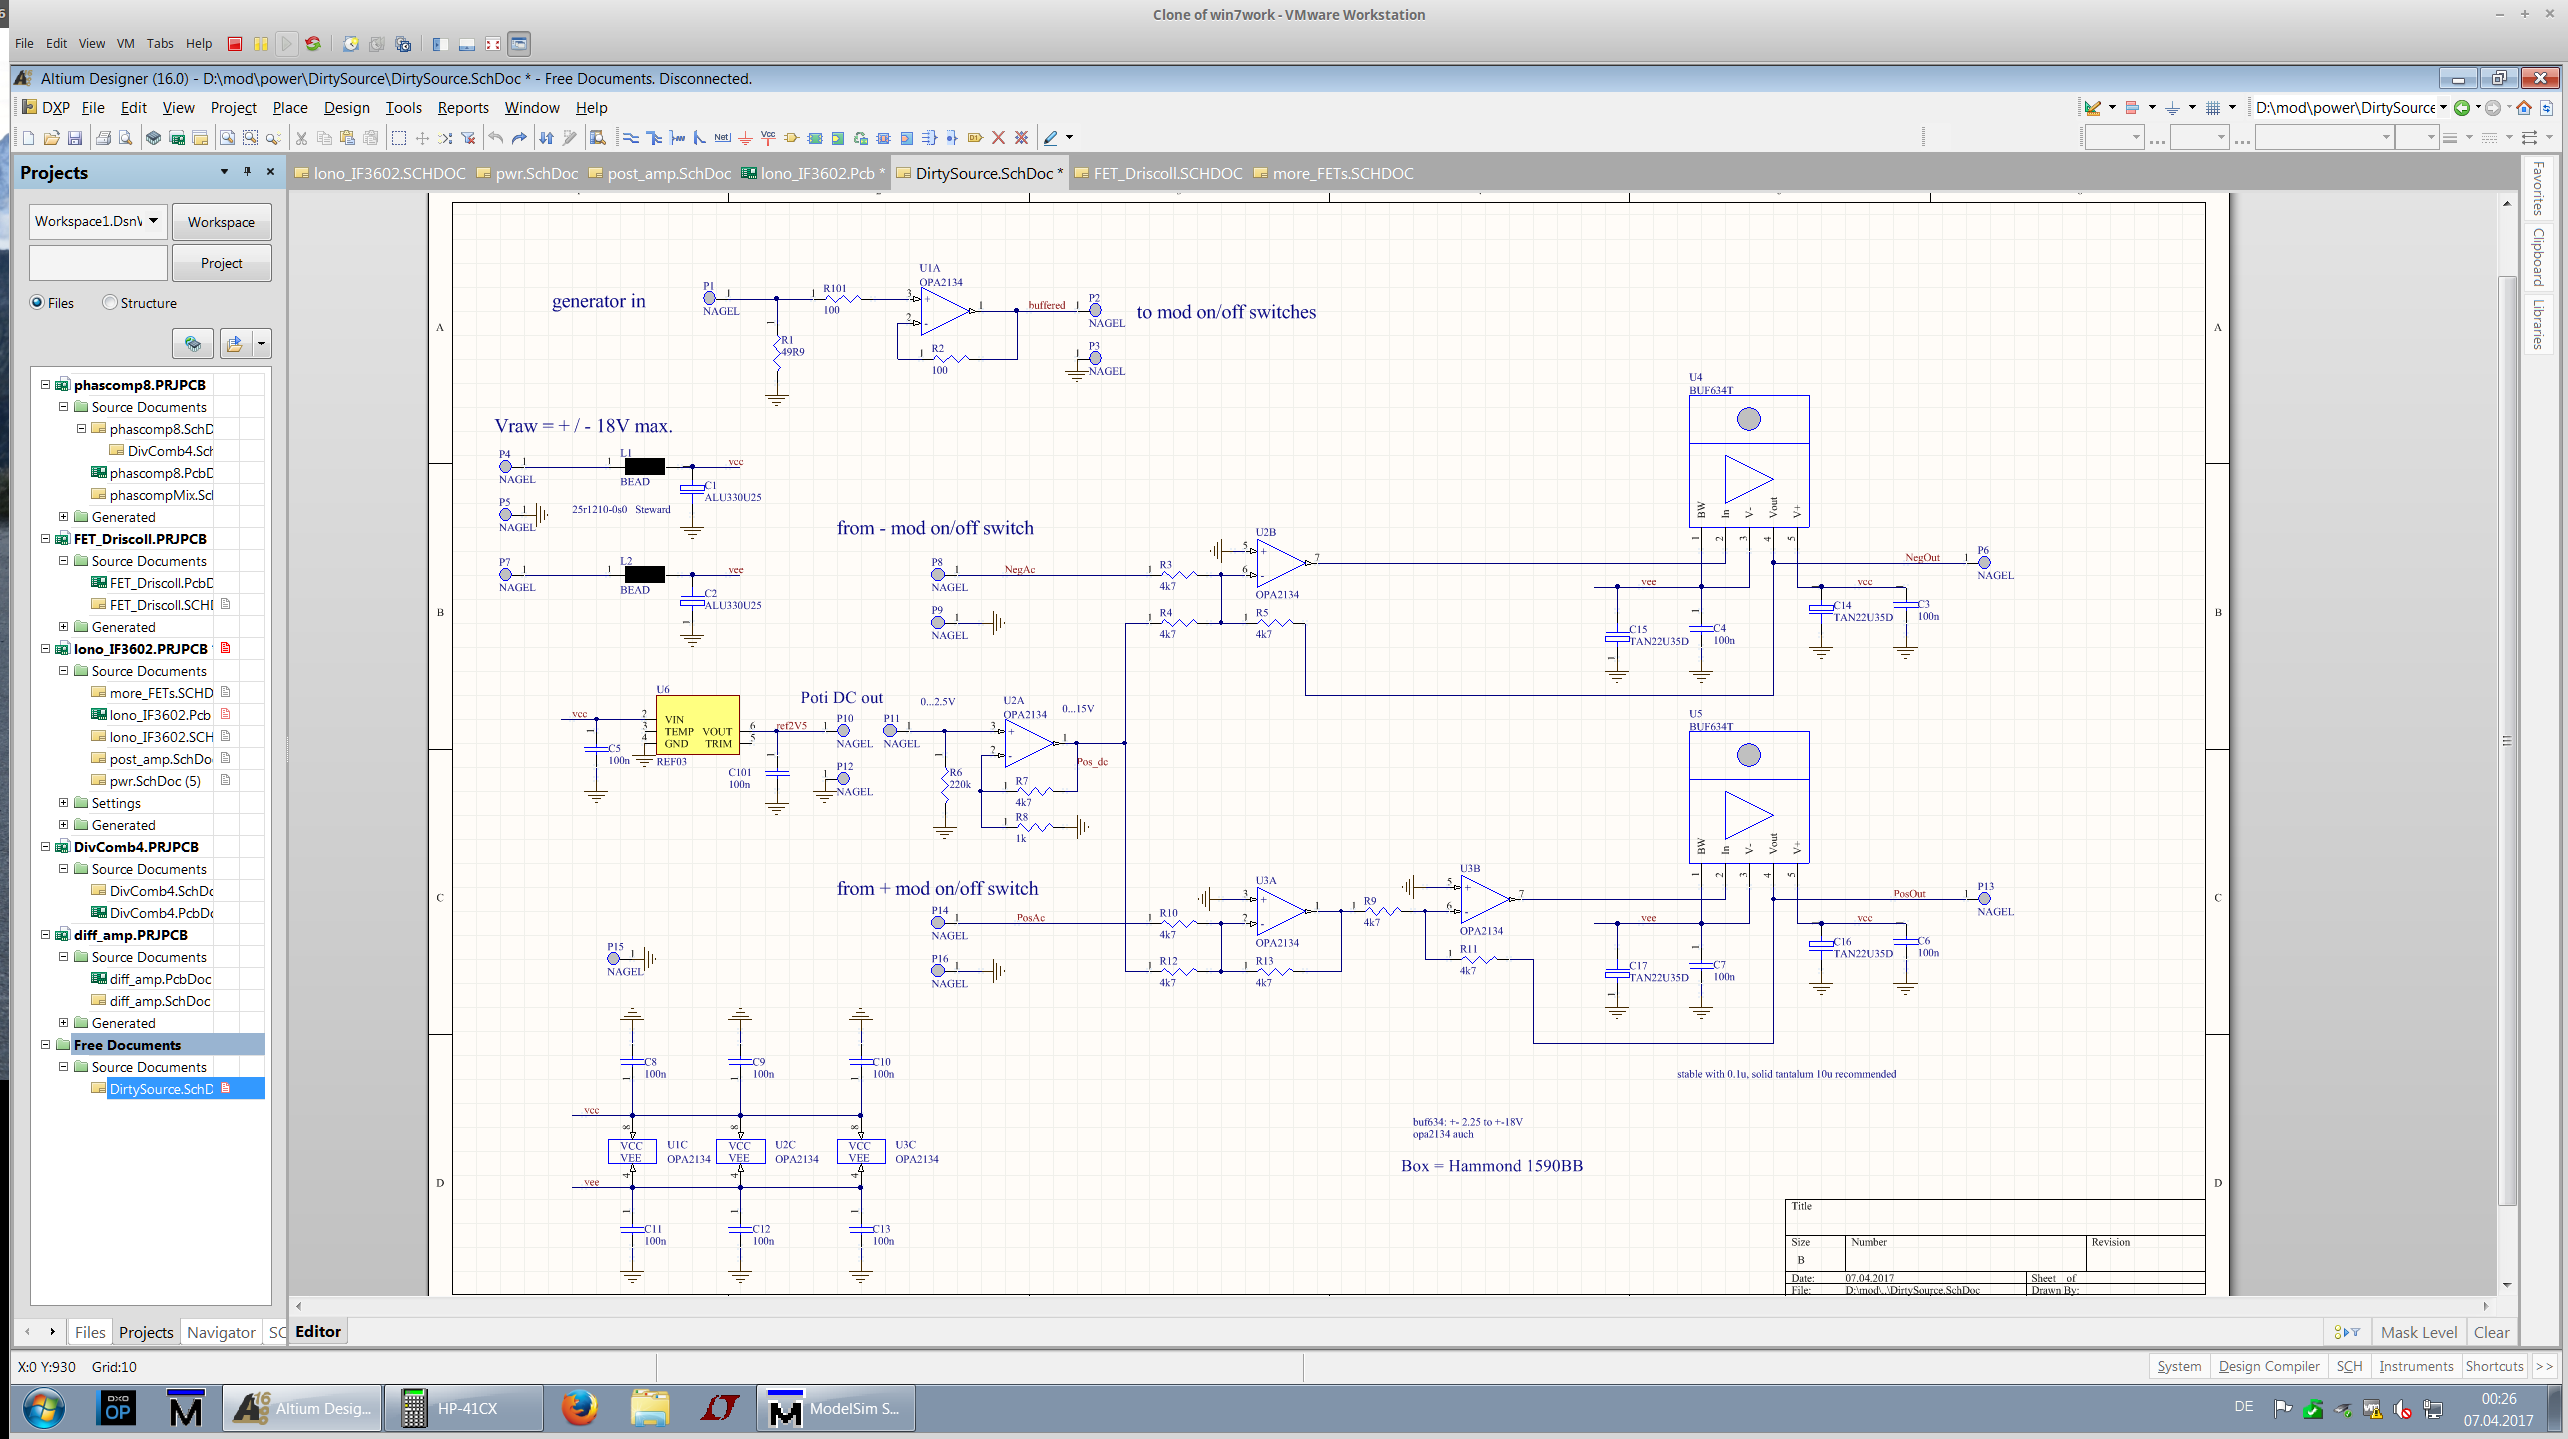
Task: Collapse the Free Documents node
Action: pyautogui.click(x=45, y=1045)
